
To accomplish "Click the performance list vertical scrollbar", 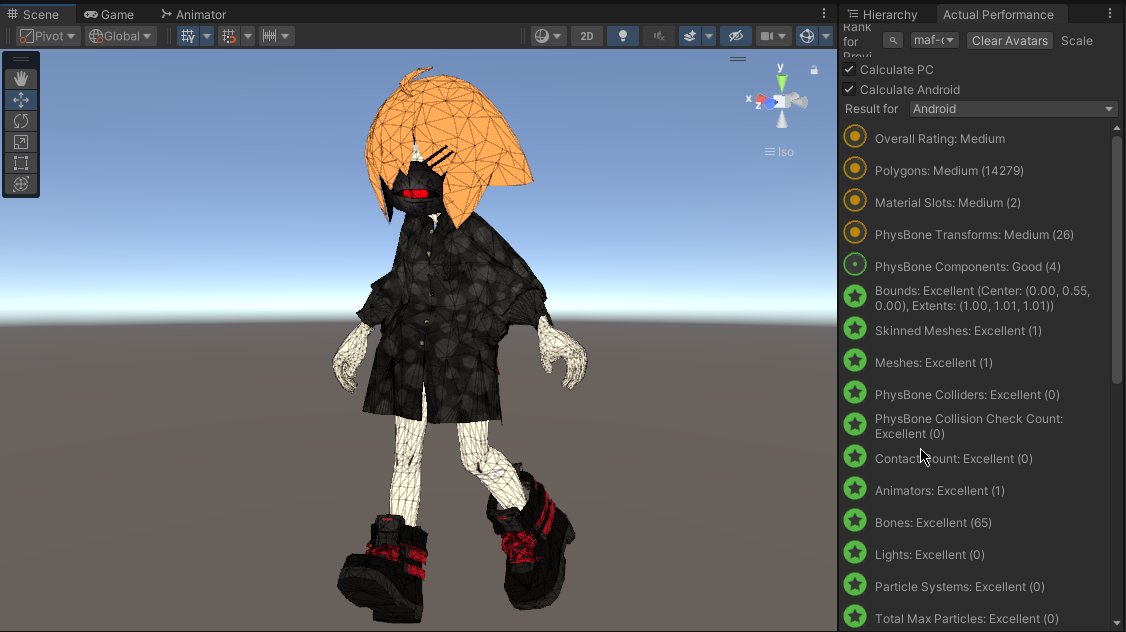I will [x=1117, y=259].
